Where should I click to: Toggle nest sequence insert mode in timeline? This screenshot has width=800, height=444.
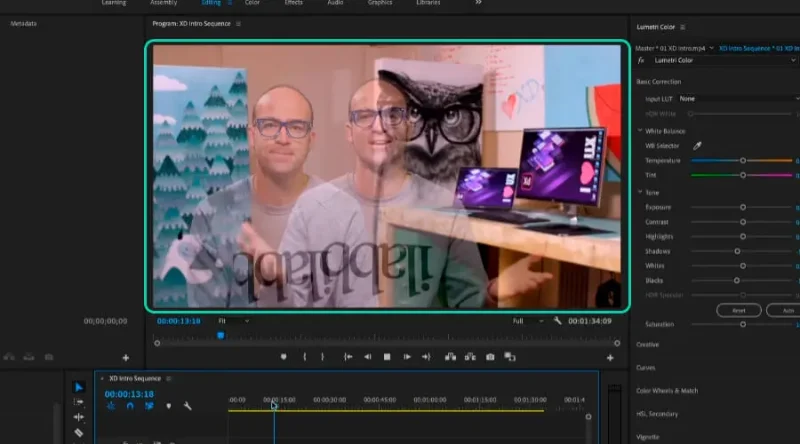[x=111, y=406]
